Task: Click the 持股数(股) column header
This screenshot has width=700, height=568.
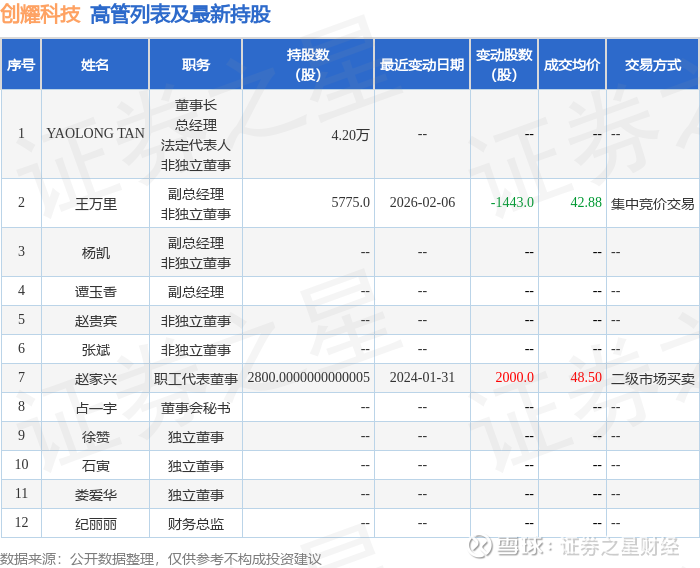Action: (x=308, y=65)
